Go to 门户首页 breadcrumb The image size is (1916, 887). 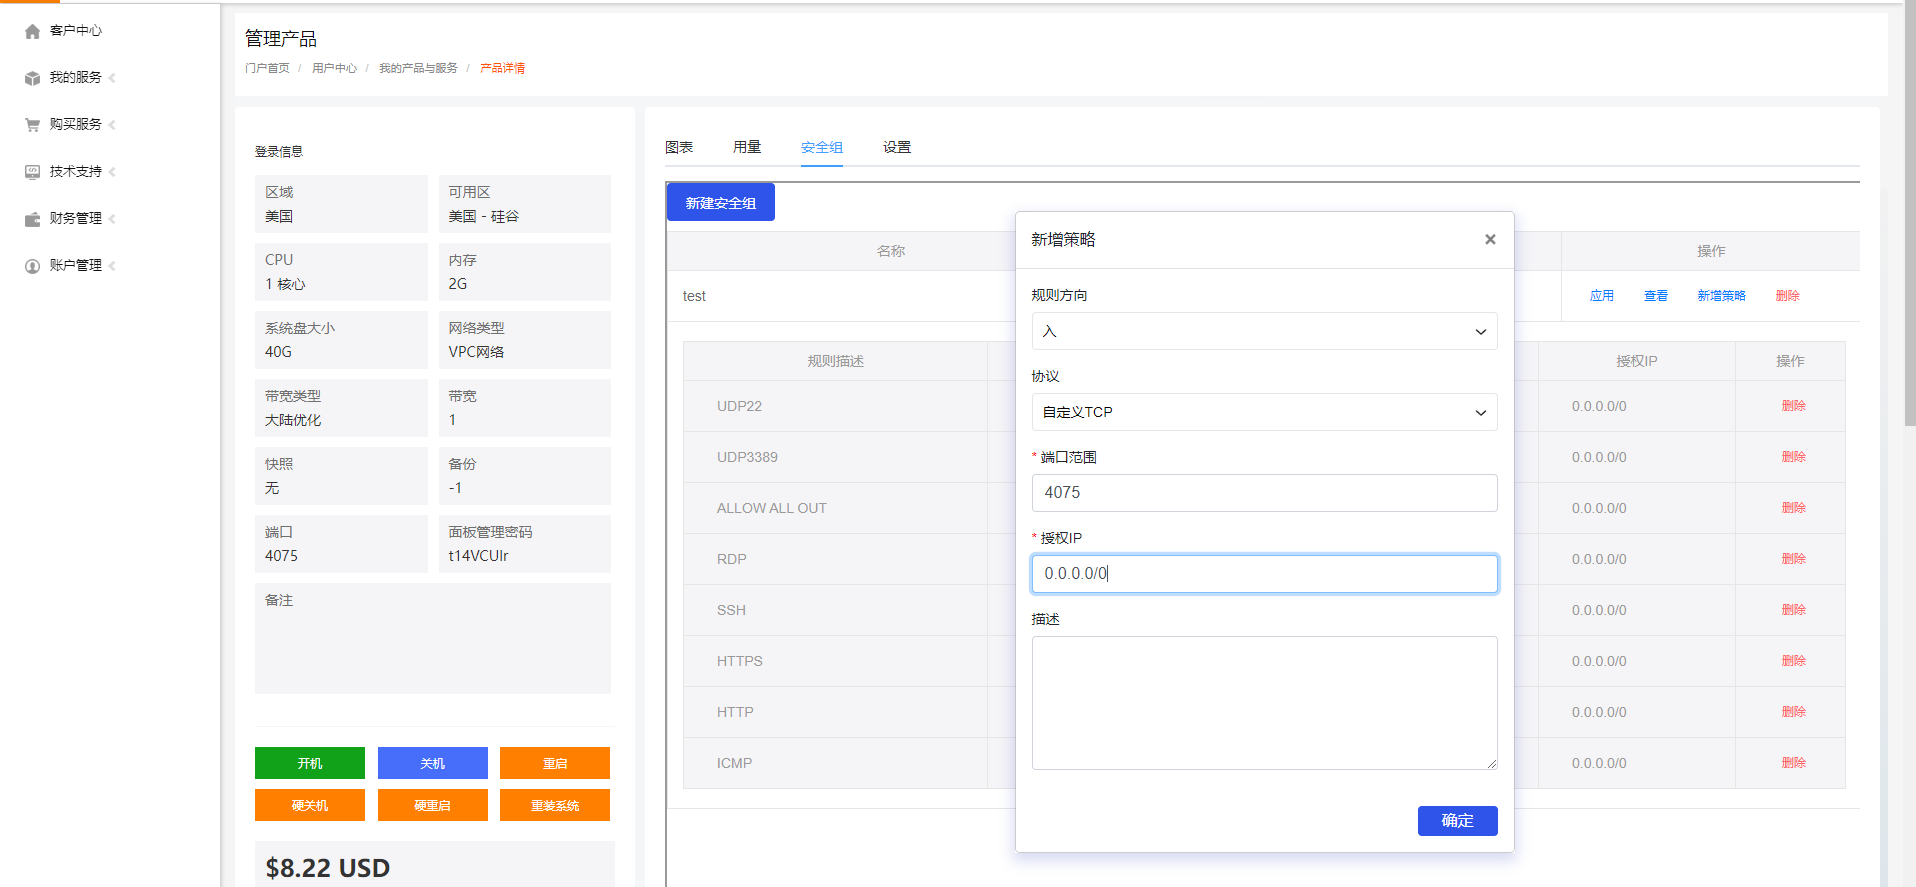[267, 68]
